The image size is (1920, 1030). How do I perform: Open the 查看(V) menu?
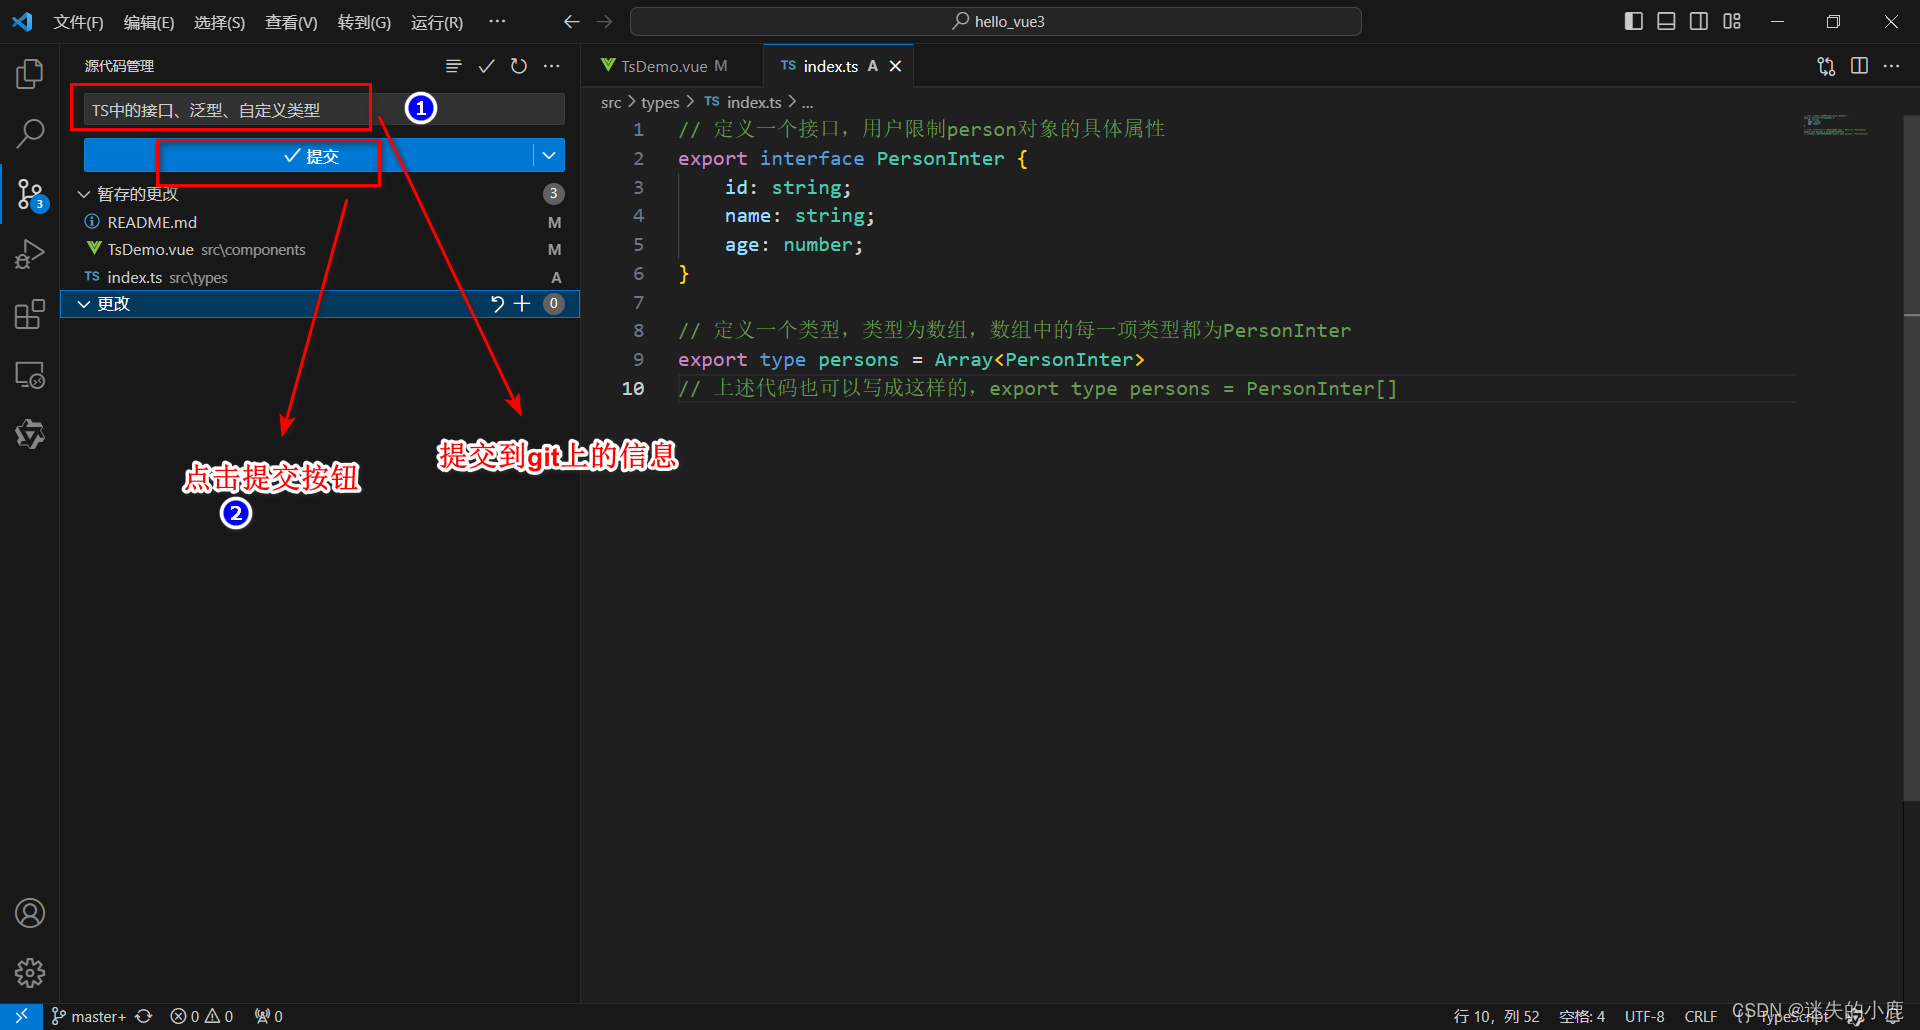(291, 22)
